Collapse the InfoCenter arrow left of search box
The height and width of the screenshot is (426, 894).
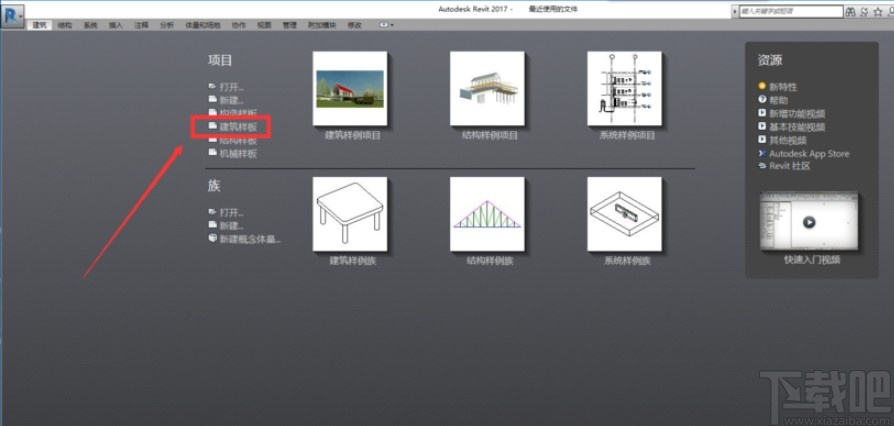pos(735,11)
